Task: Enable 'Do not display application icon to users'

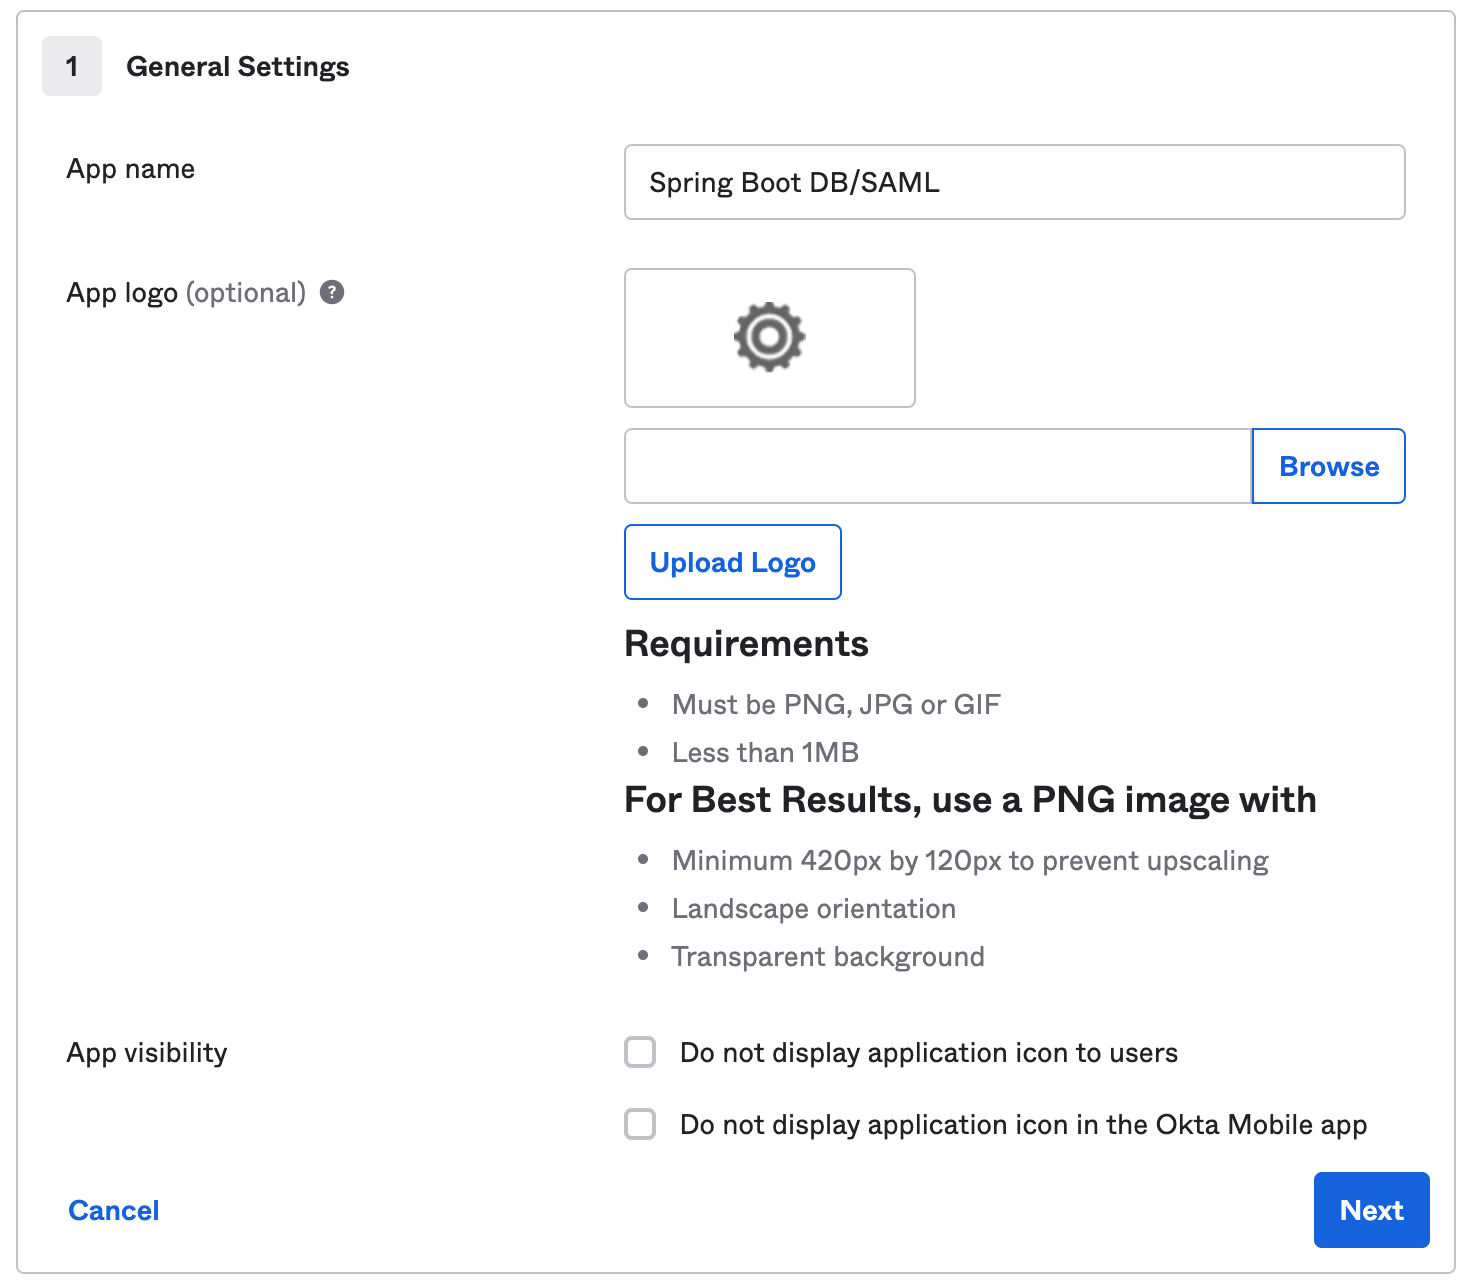Action: pyautogui.click(x=640, y=1052)
